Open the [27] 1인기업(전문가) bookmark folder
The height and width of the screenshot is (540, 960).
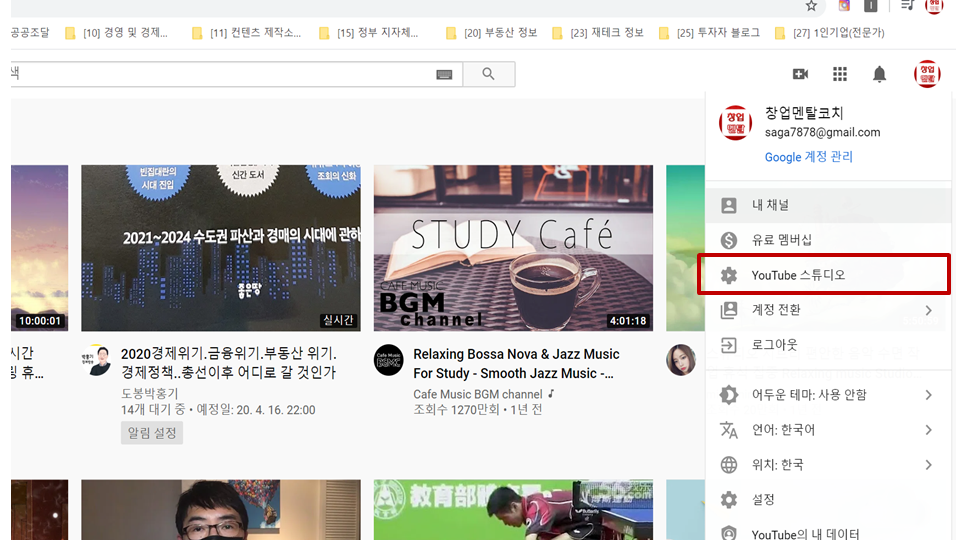[x=830, y=33]
